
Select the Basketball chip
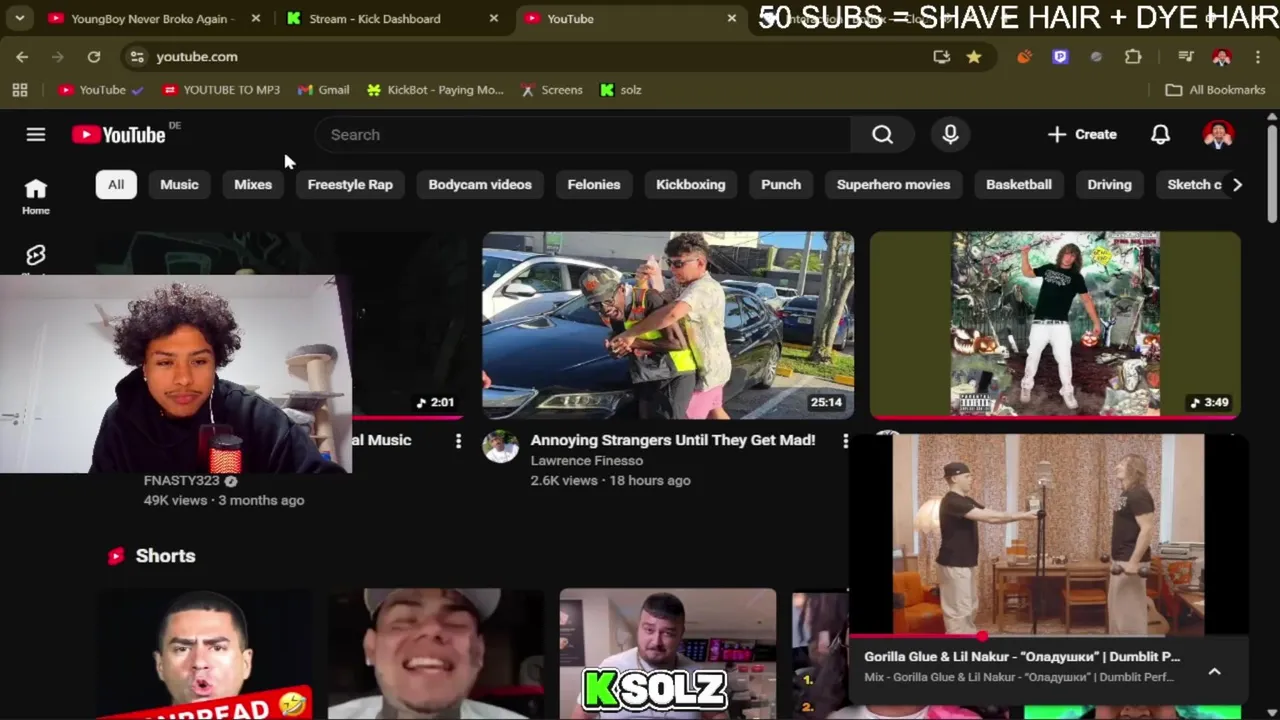1019,184
